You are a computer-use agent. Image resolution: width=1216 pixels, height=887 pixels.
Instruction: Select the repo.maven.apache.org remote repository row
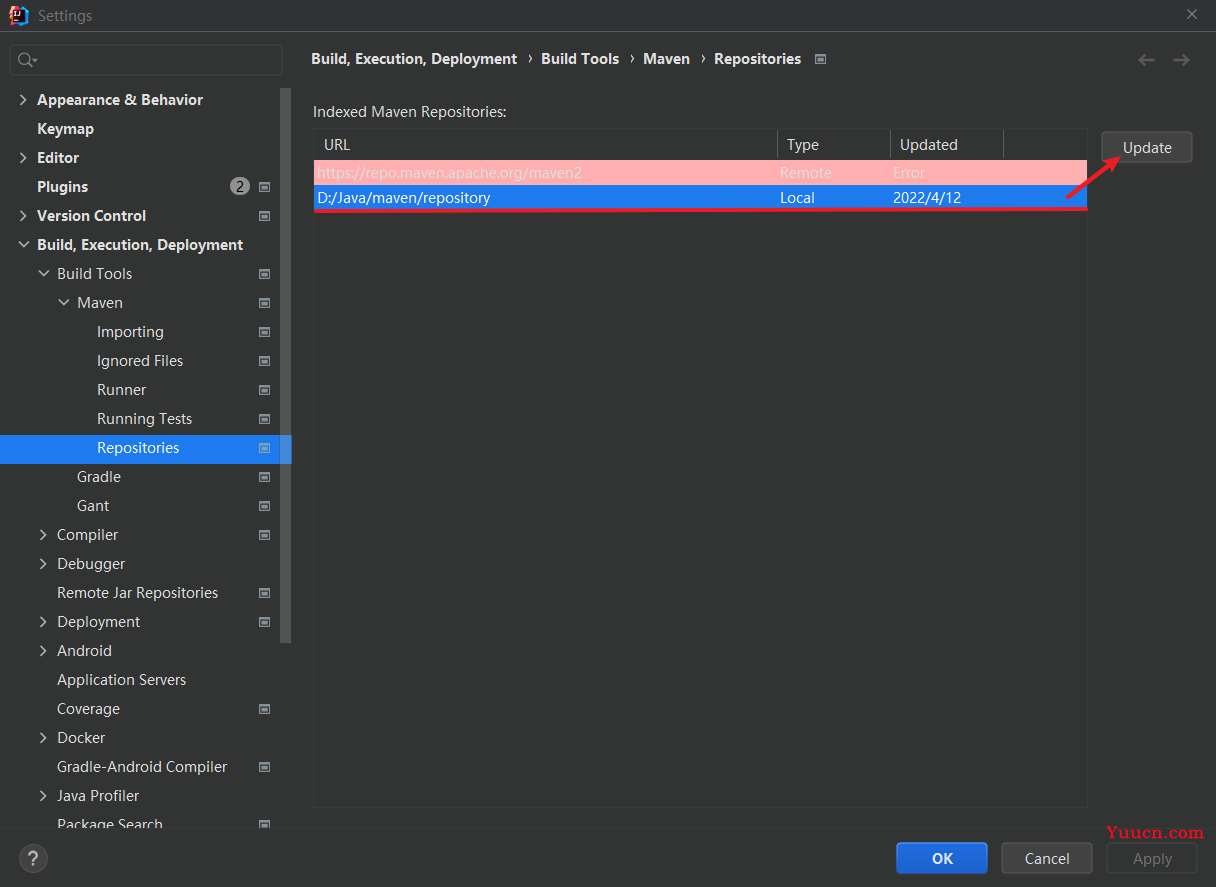tap(700, 173)
